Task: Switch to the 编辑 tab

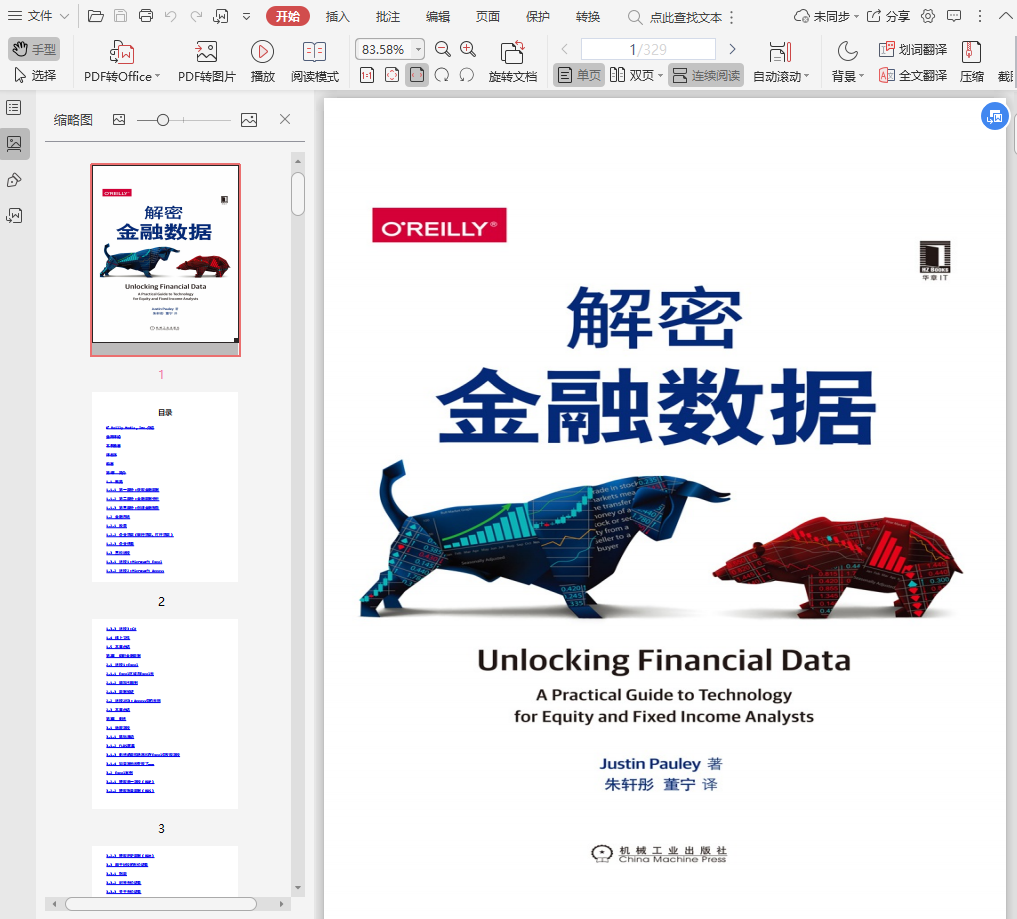Action: pos(438,16)
